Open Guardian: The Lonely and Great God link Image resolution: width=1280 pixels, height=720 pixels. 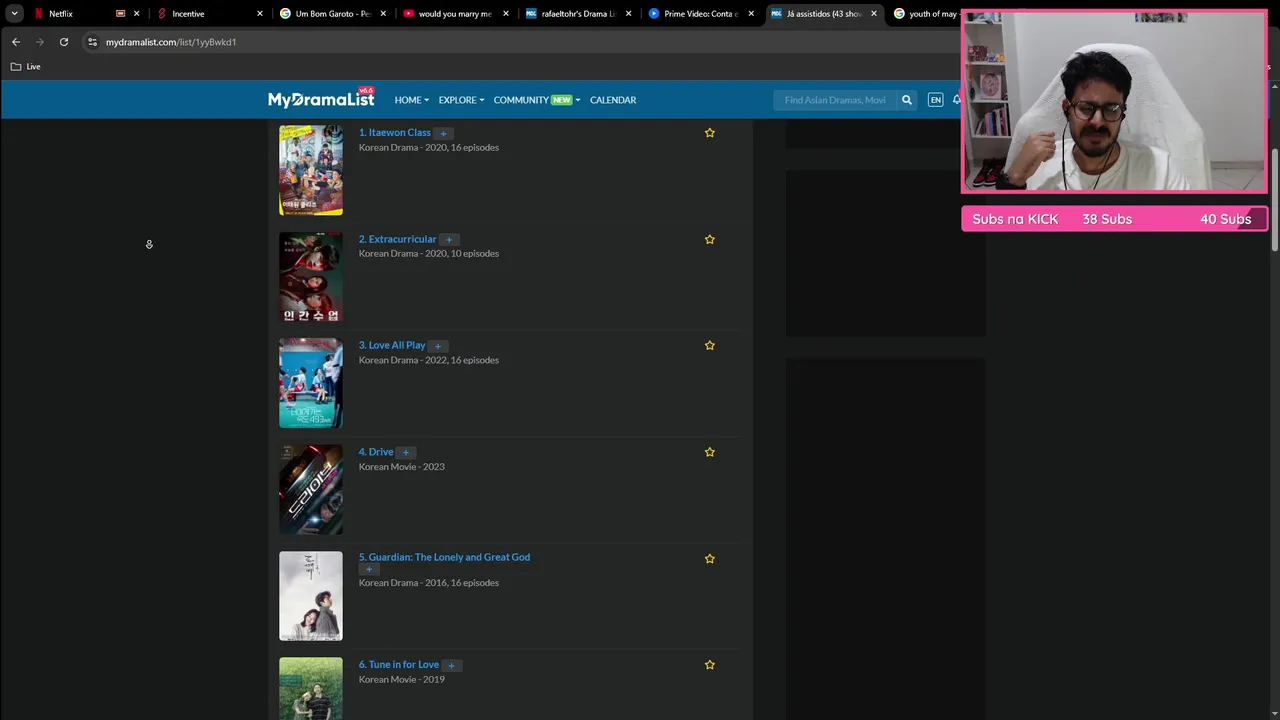click(445, 557)
